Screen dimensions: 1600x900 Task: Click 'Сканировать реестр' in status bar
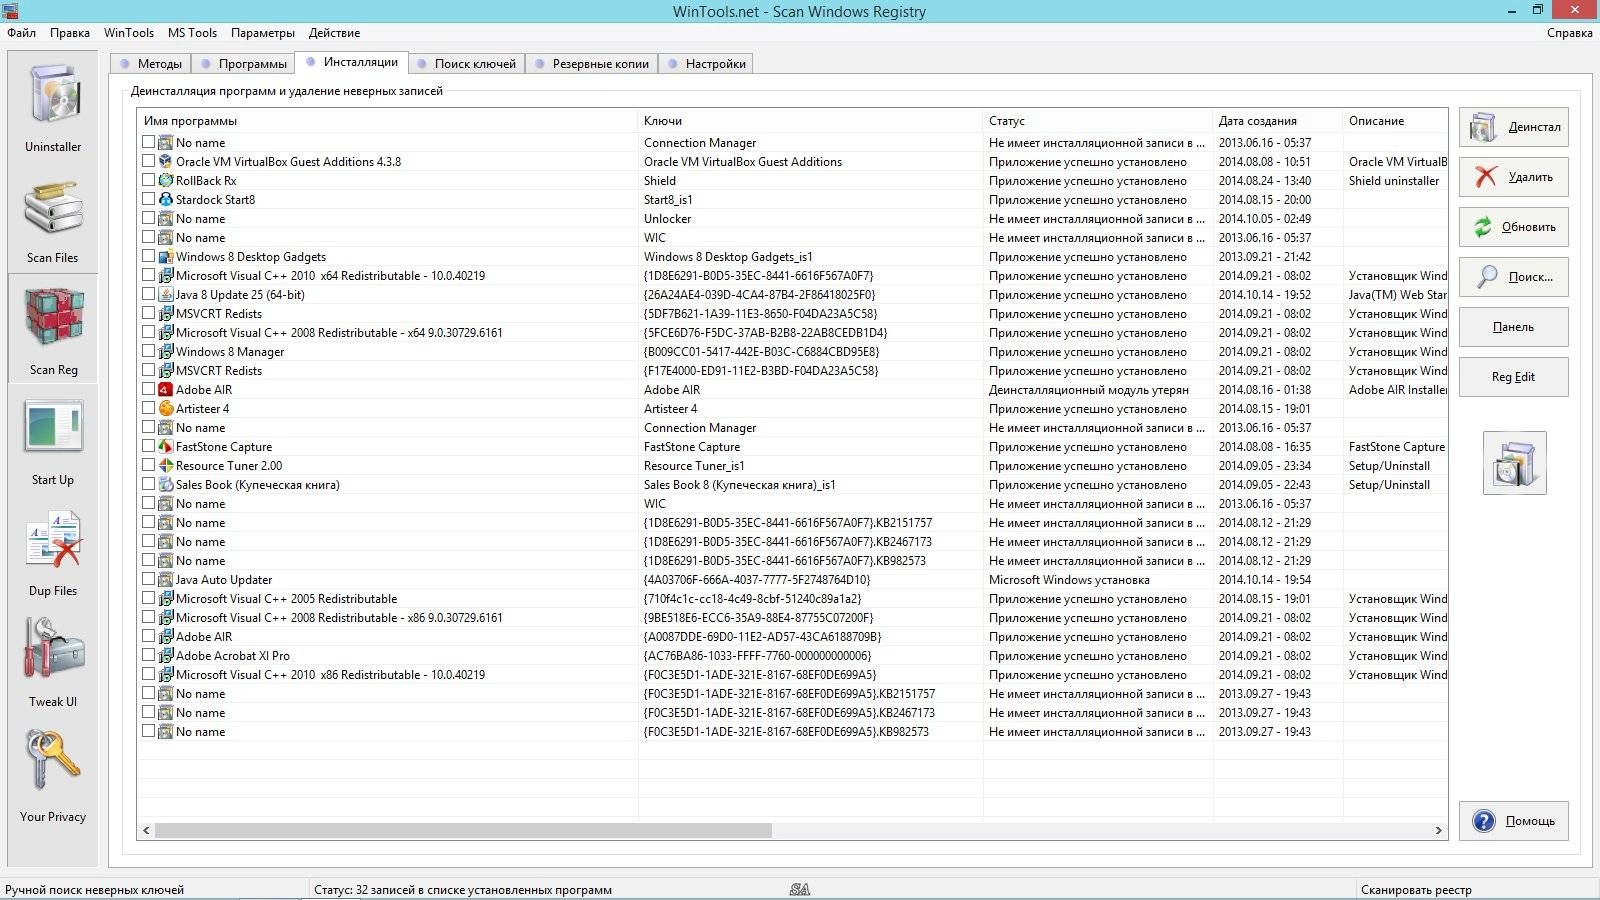[x=1416, y=889]
